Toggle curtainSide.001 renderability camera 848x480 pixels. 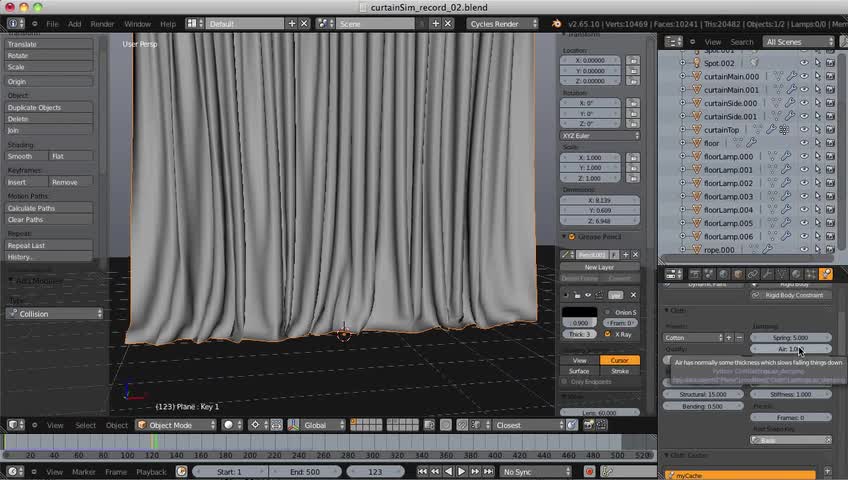(830, 116)
